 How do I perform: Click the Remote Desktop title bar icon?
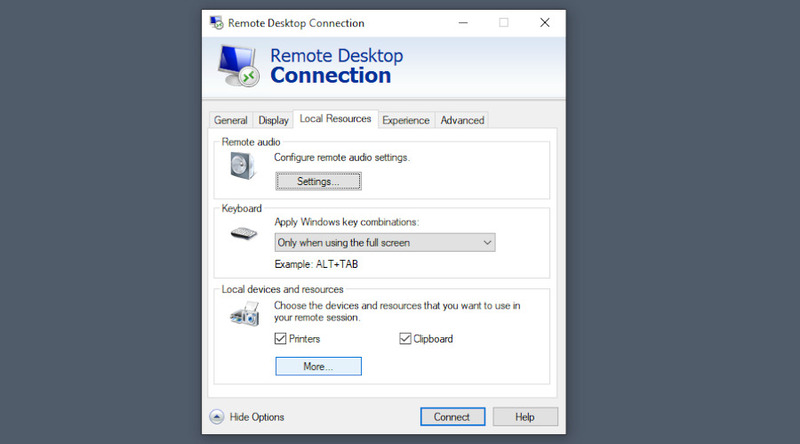coord(217,22)
